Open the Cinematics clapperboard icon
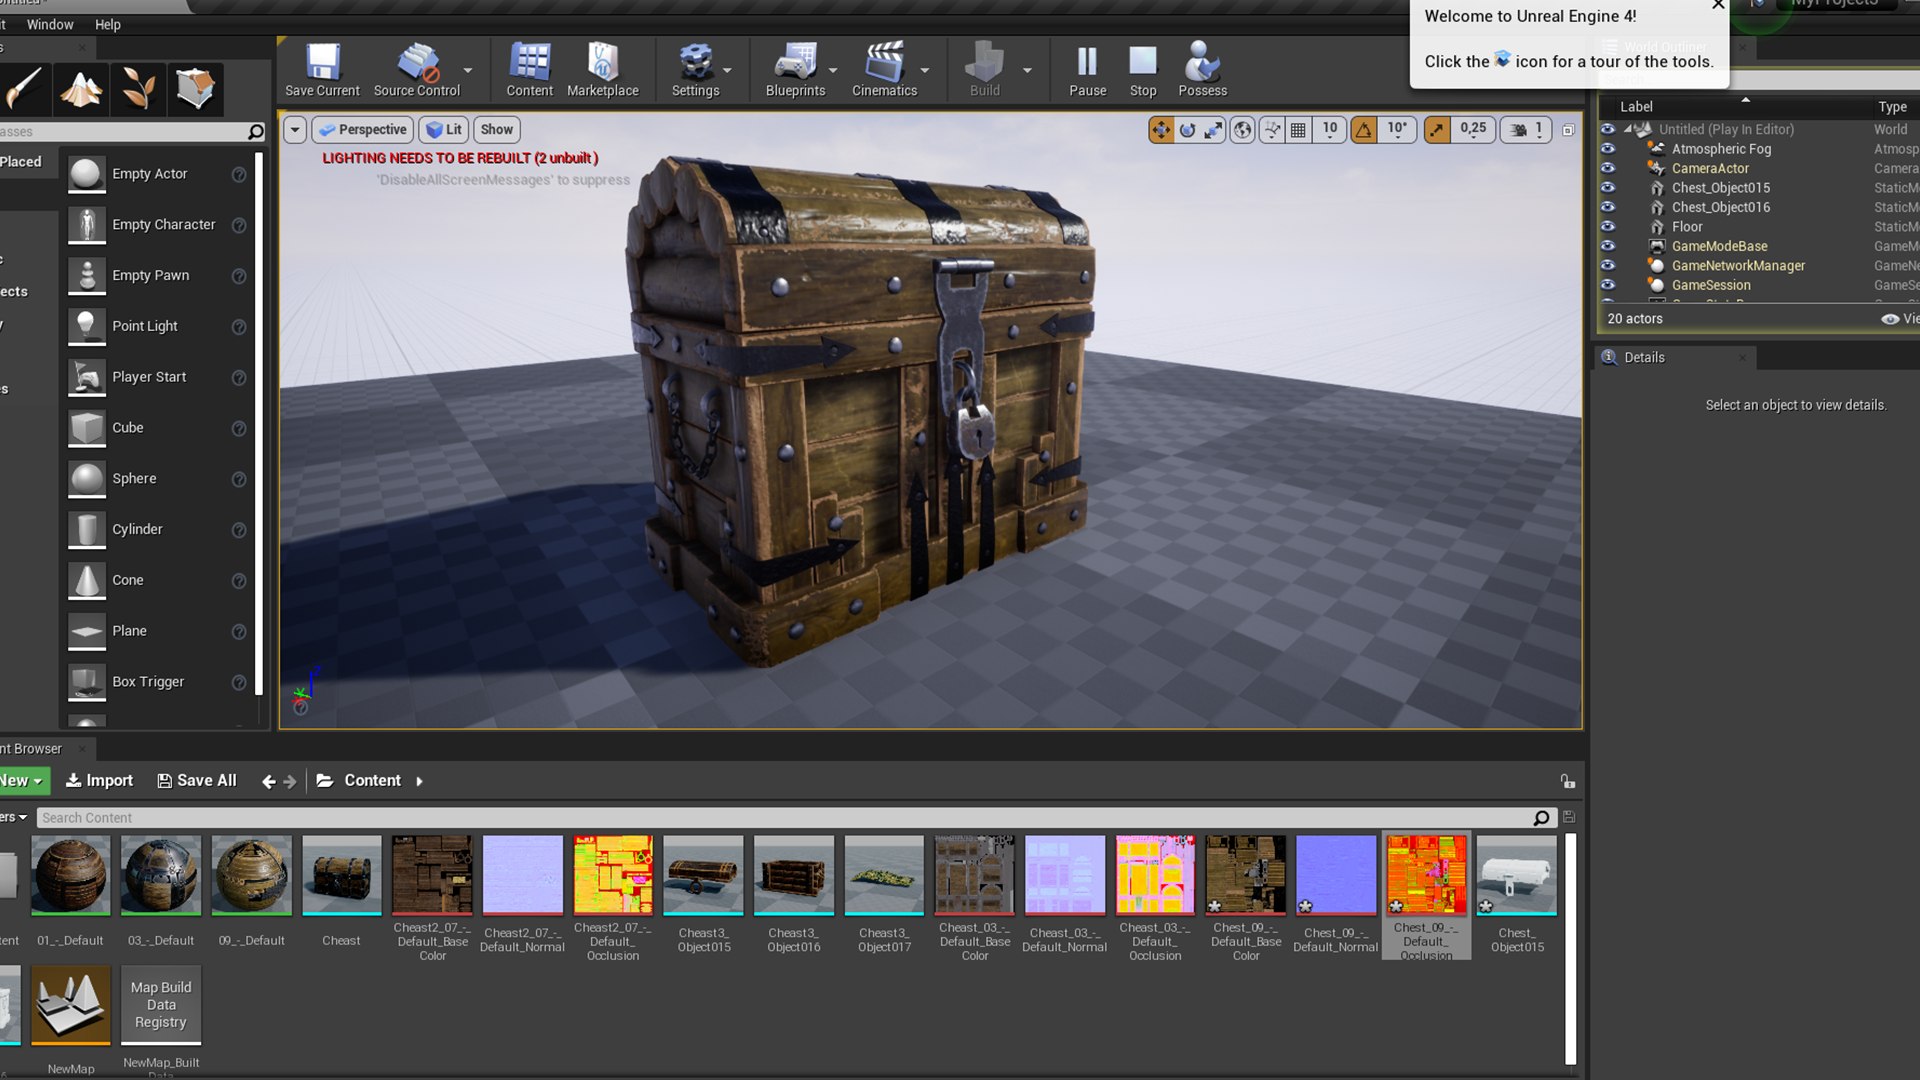Viewport: 1920px width, 1080px height. point(884,70)
